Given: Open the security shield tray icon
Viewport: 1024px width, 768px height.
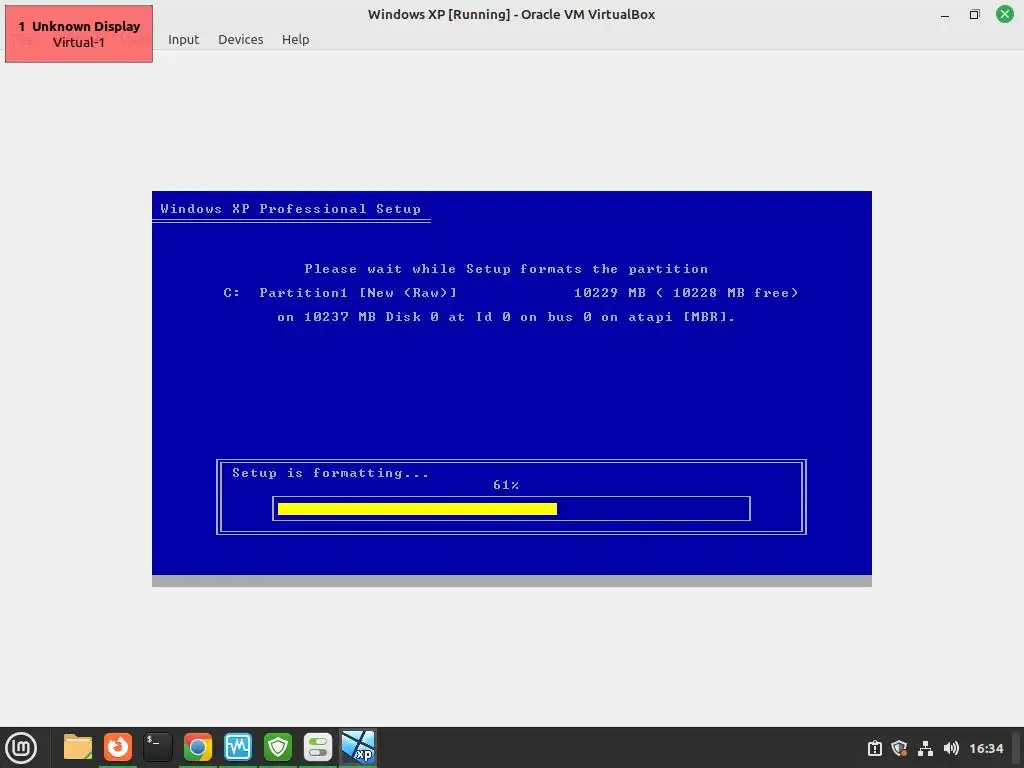Looking at the screenshot, I should point(899,748).
